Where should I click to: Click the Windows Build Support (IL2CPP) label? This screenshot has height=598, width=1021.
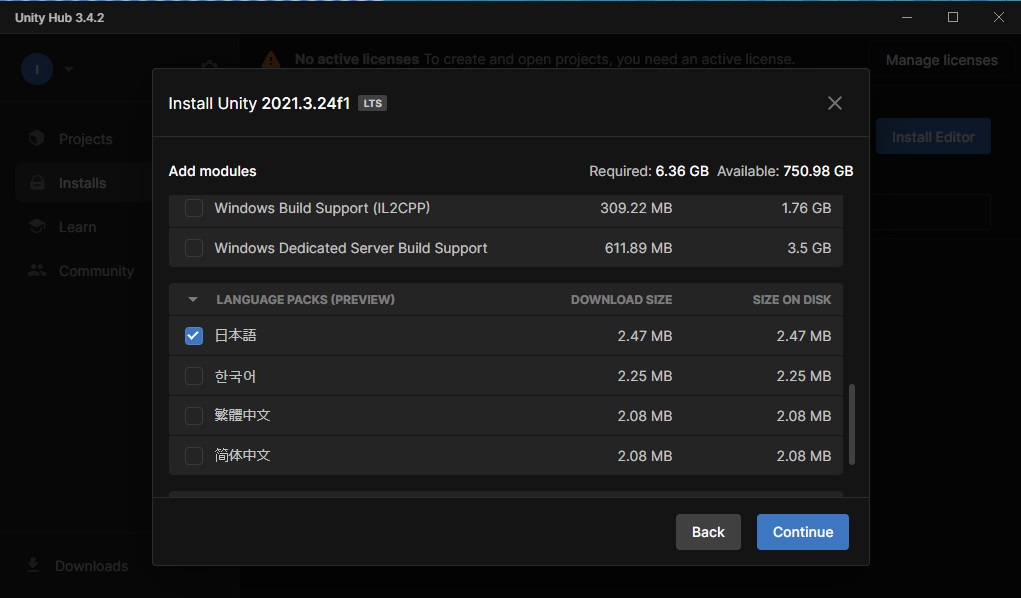tap(322, 208)
